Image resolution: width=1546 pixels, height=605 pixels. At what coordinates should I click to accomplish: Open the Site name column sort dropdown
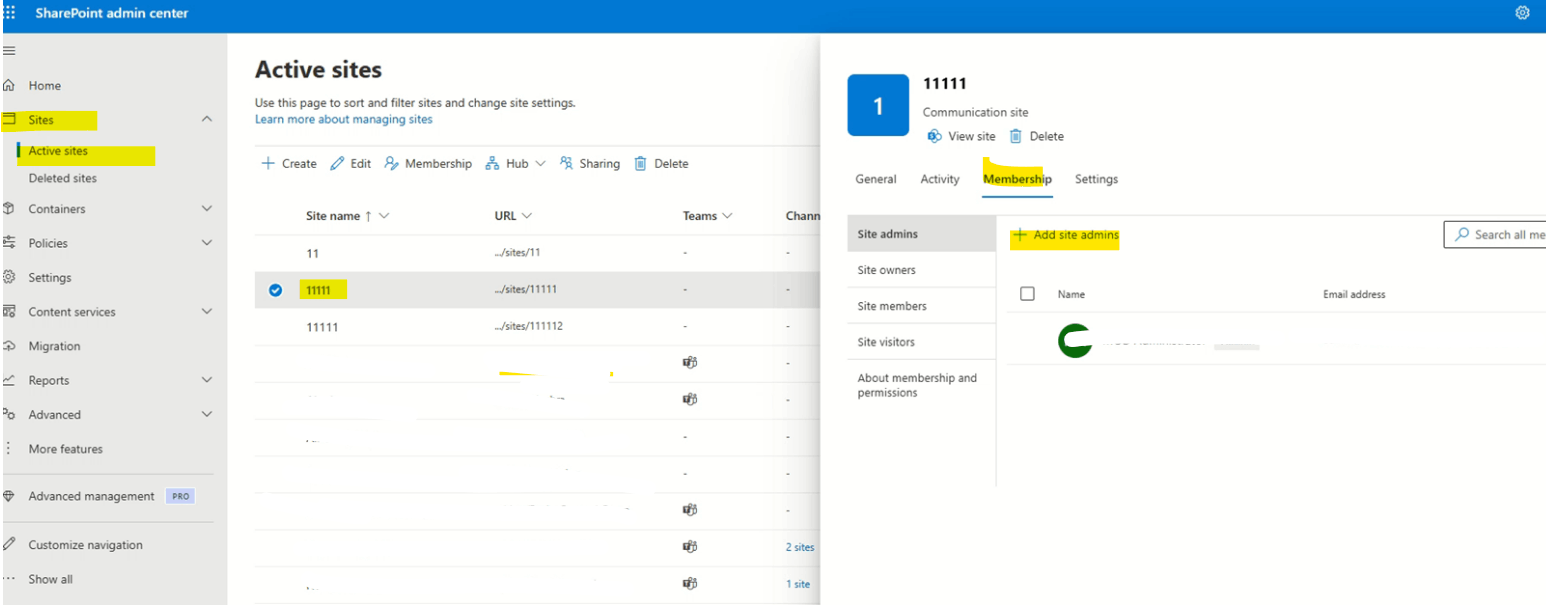point(385,216)
